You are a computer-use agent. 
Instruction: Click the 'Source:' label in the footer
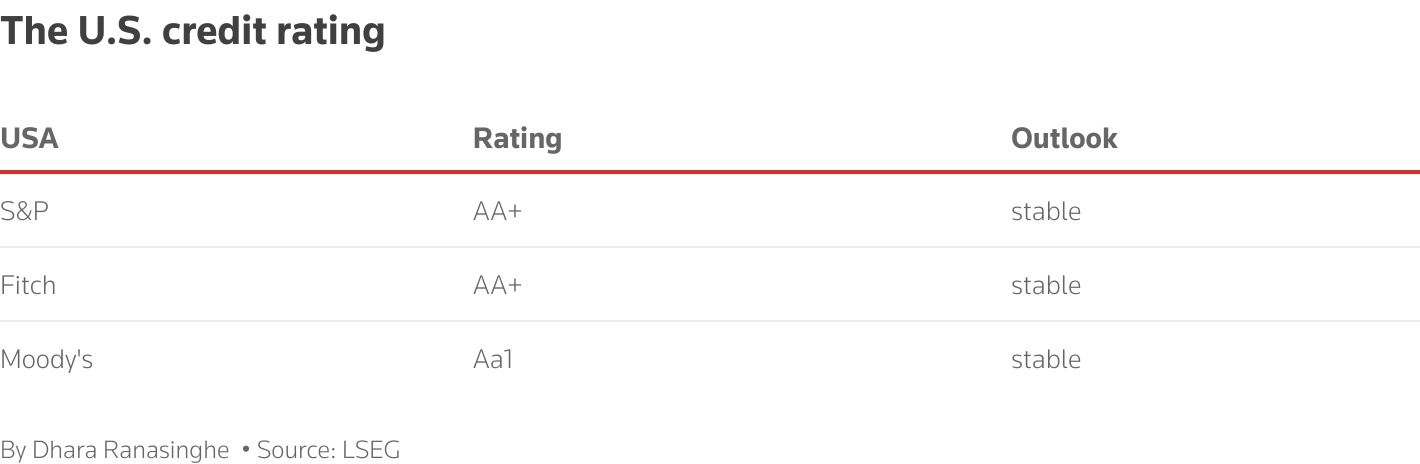click(x=296, y=450)
